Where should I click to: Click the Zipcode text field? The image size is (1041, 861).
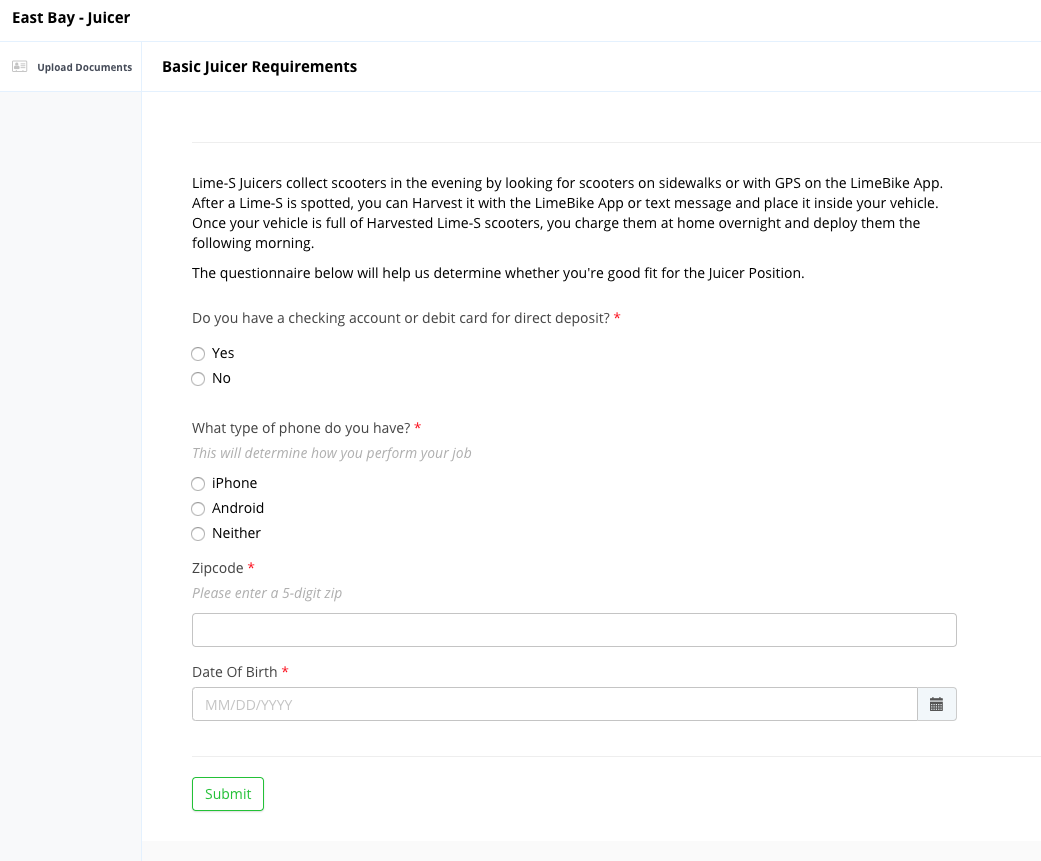[x=574, y=630]
